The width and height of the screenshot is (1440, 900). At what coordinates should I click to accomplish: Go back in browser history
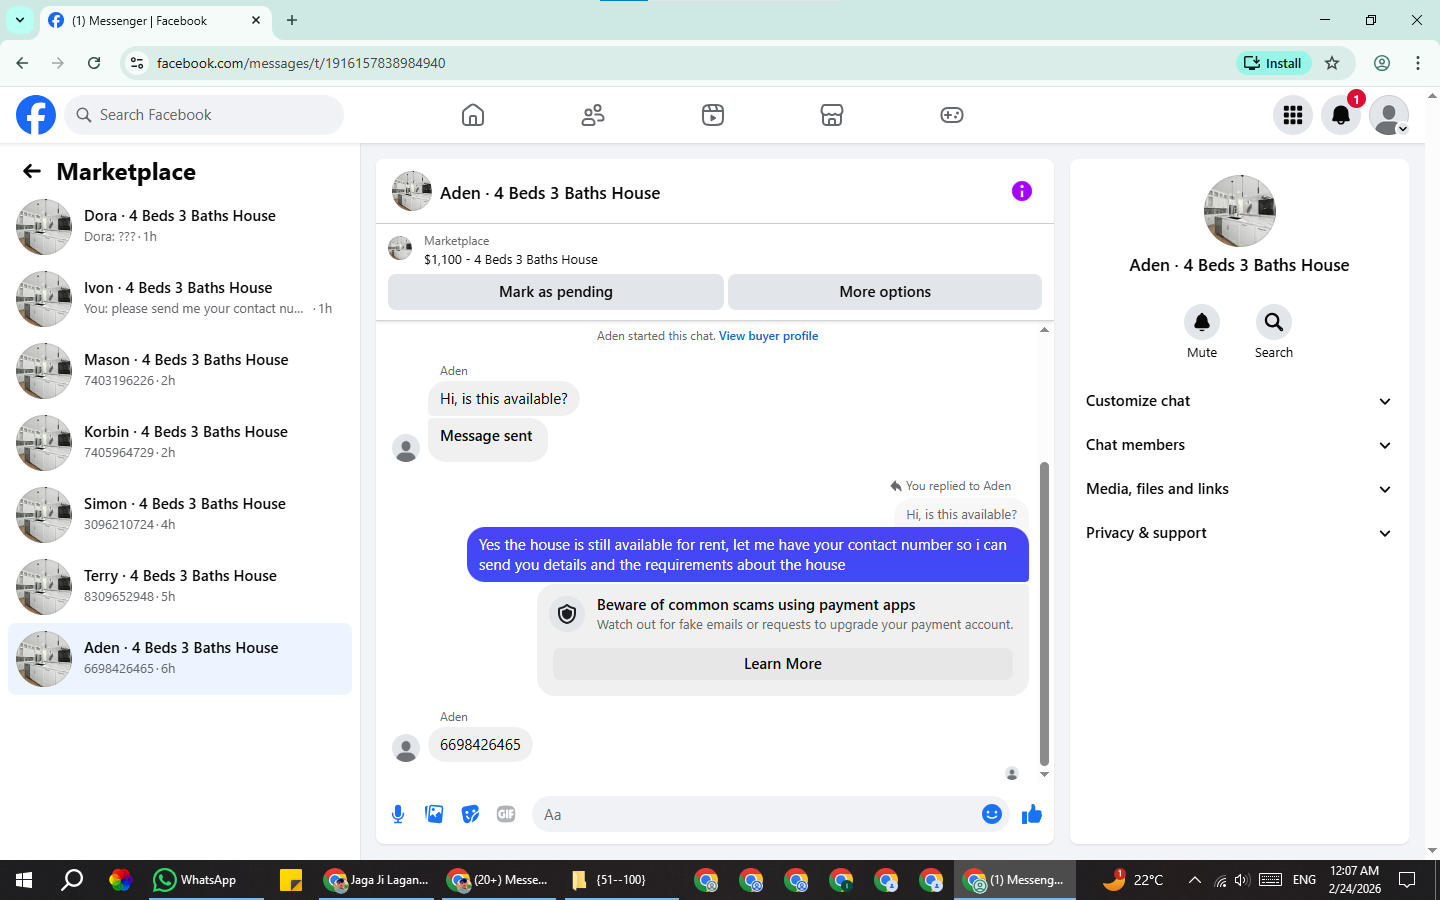point(22,63)
